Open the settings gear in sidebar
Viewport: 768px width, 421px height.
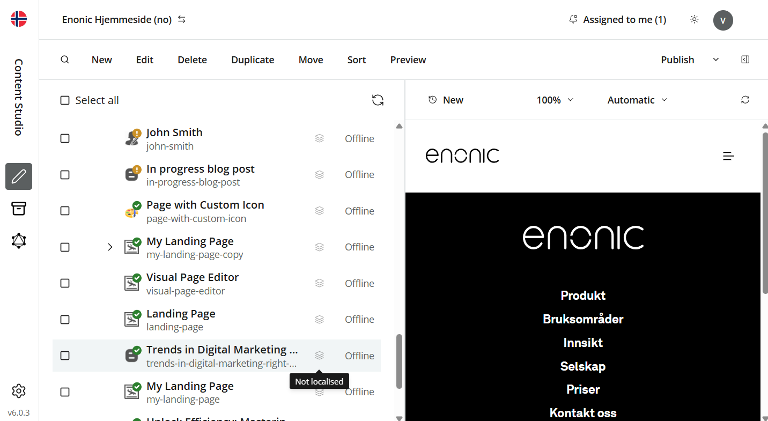(19, 391)
